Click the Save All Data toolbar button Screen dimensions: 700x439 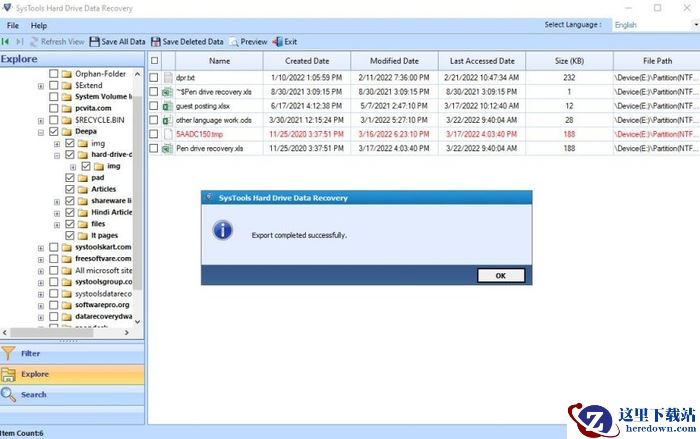[117, 42]
